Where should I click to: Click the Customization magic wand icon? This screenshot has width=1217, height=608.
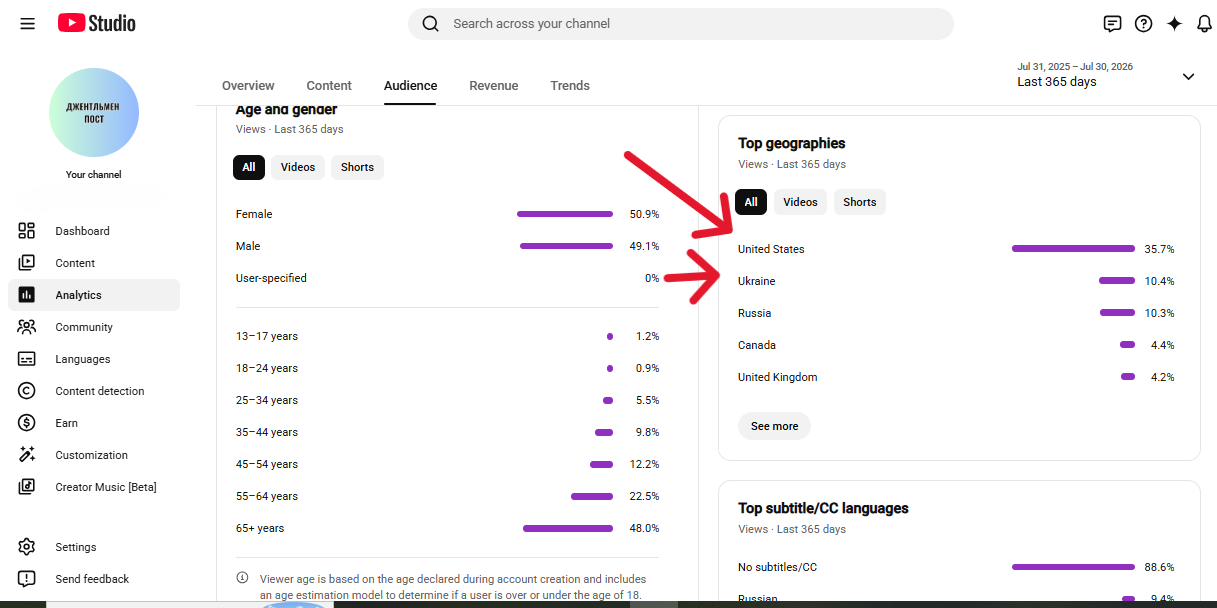click(x=27, y=455)
